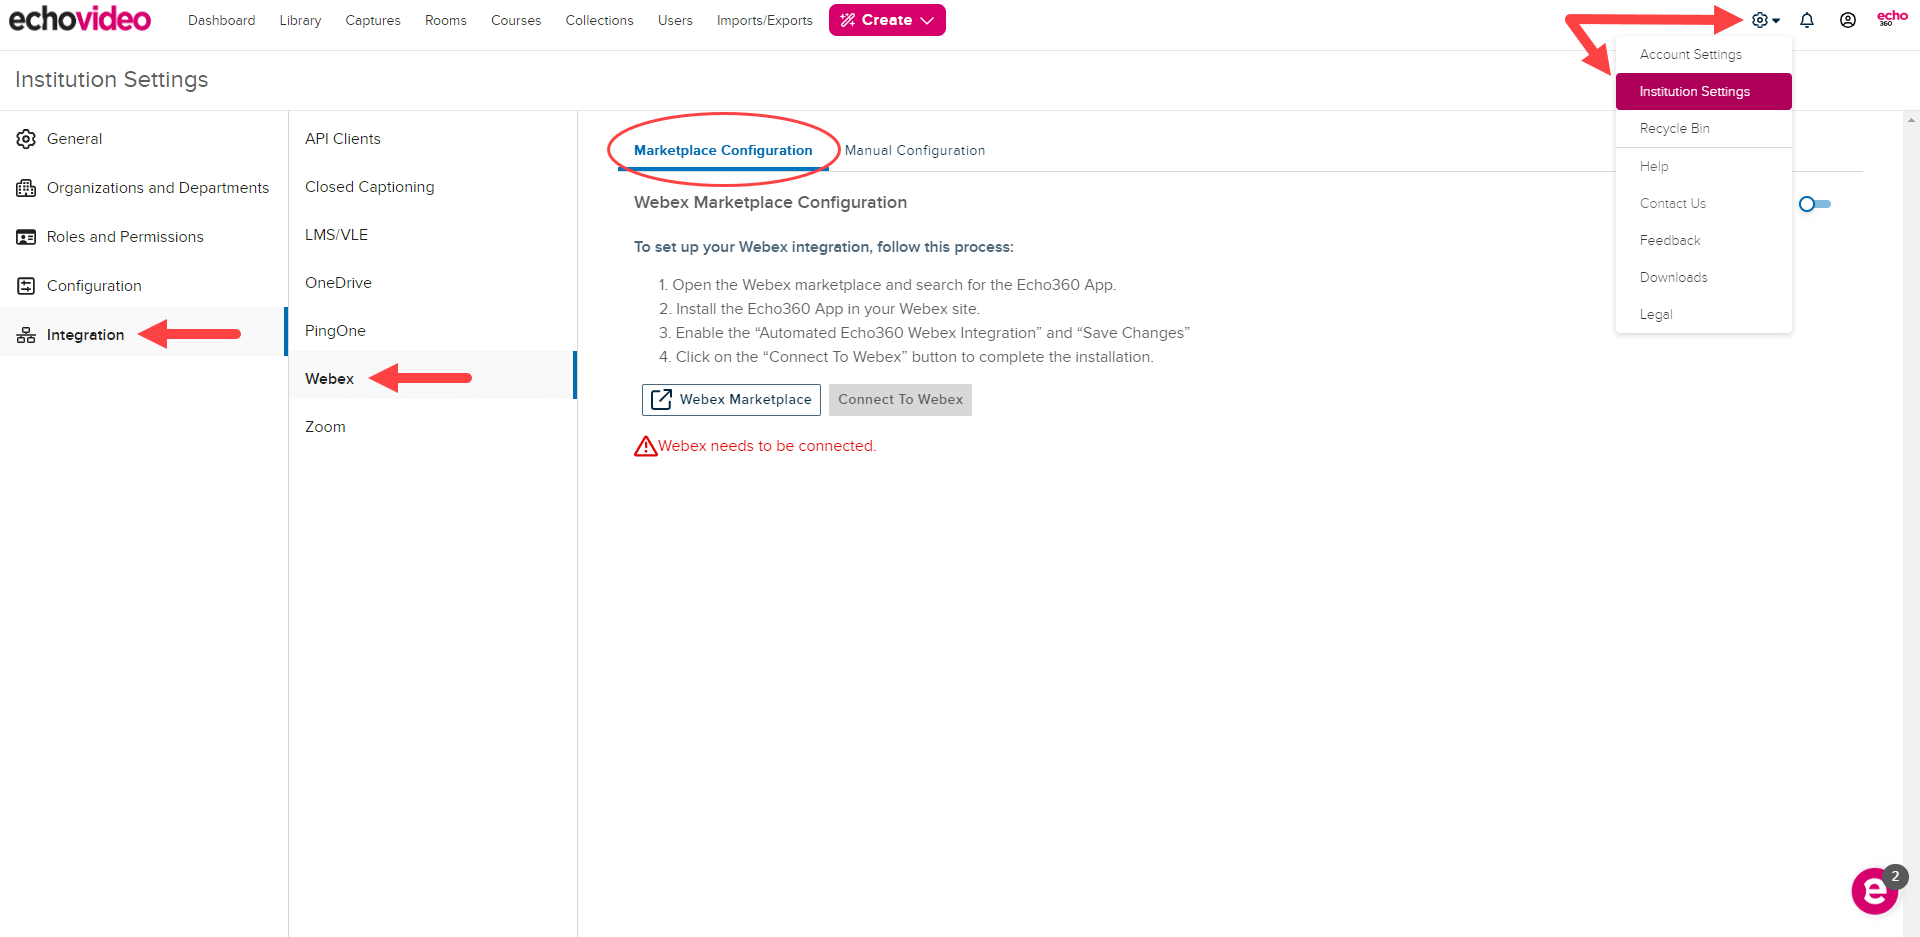Select Recycle Bin from the settings menu
The image size is (1920, 937).
pos(1674,128)
